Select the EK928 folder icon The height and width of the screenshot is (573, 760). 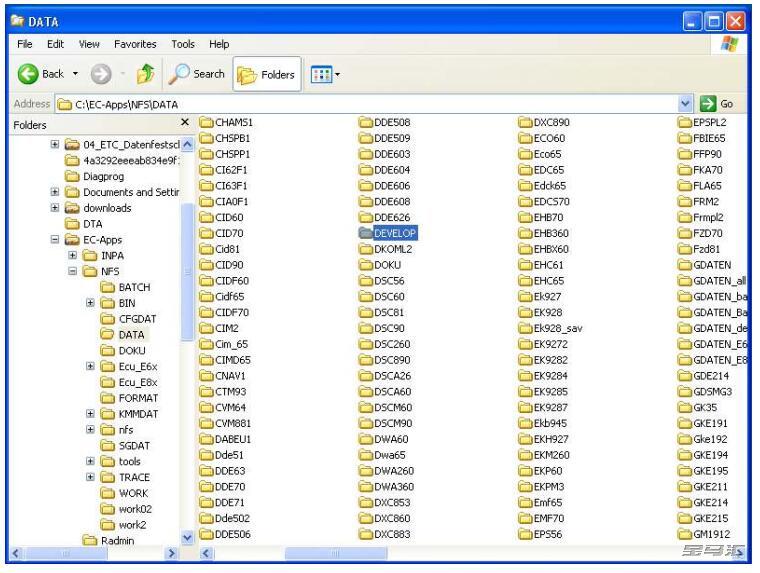click(x=525, y=312)
